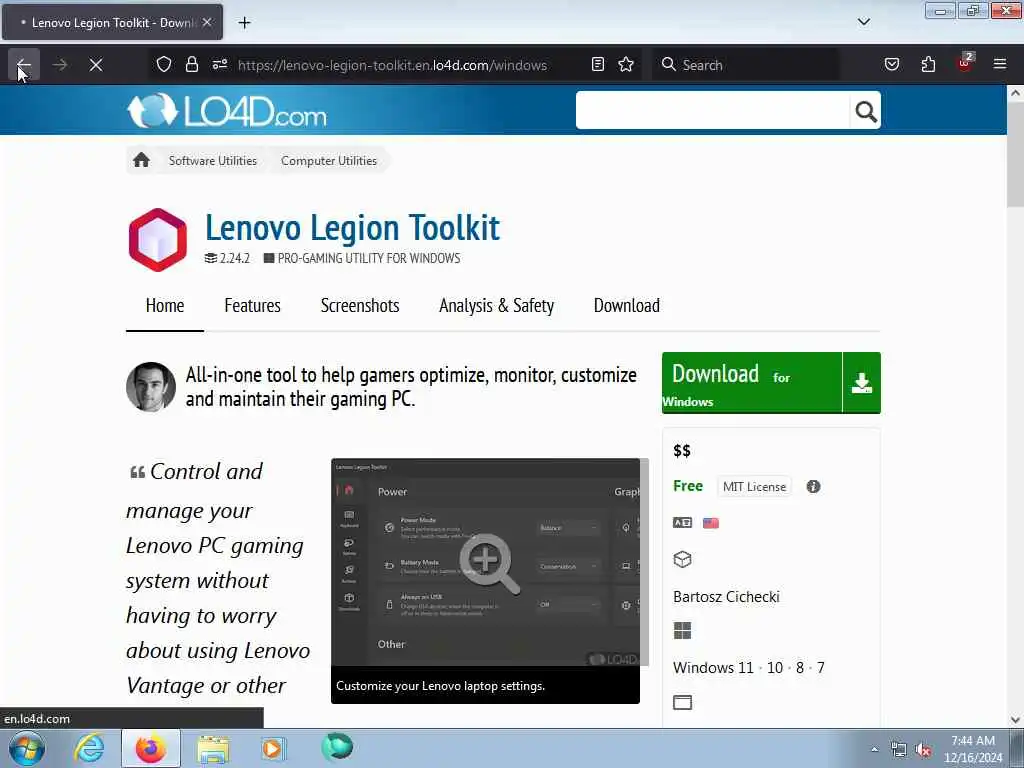
Task: Click the Windows 11 · 10 · 8 · 7 text
Action: (x=748, y=668)
